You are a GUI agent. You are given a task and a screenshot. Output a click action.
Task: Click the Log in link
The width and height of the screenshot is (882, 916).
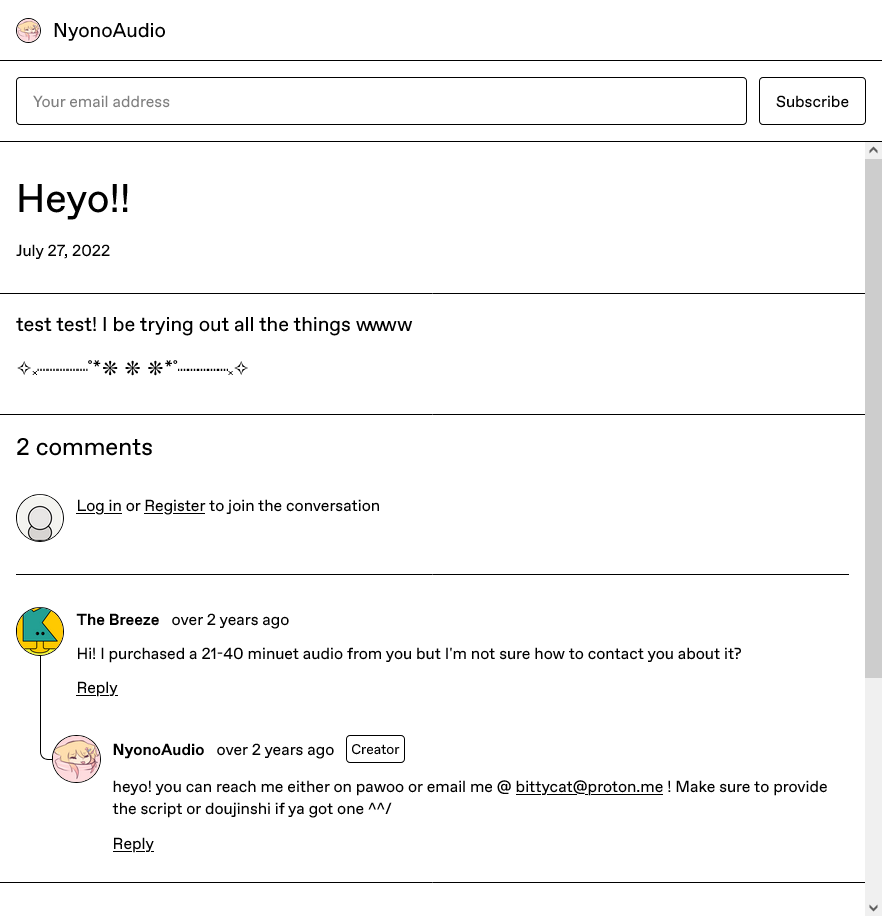[x=99, y=506]
